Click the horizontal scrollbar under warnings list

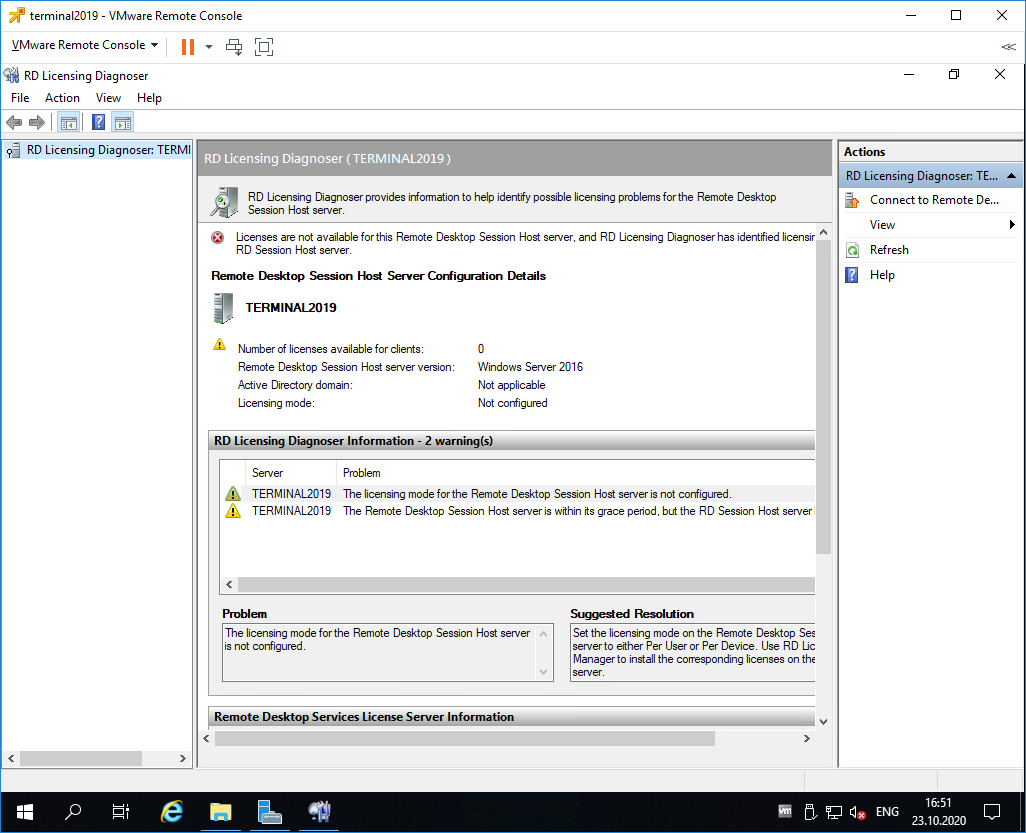[520, 584]
